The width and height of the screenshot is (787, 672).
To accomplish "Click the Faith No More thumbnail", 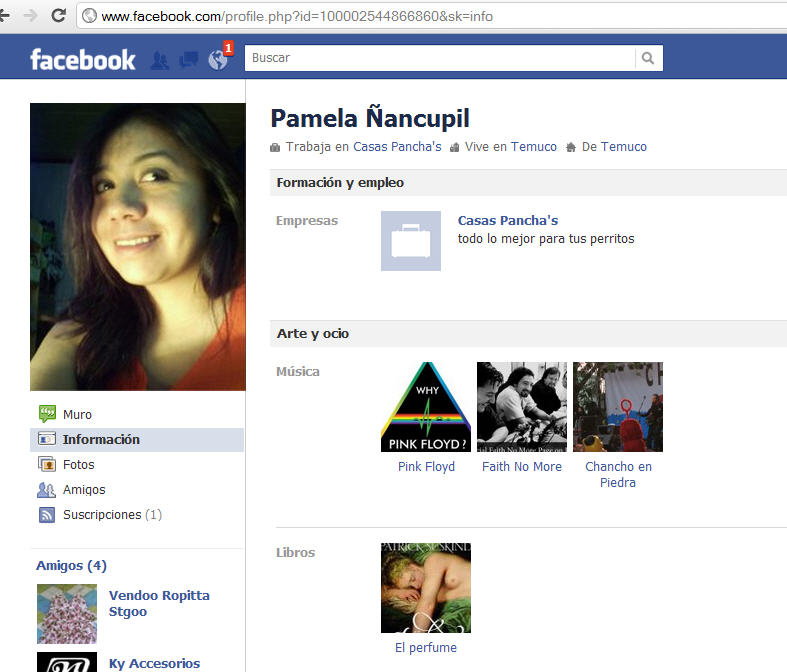I will click(x=521, y=407).
